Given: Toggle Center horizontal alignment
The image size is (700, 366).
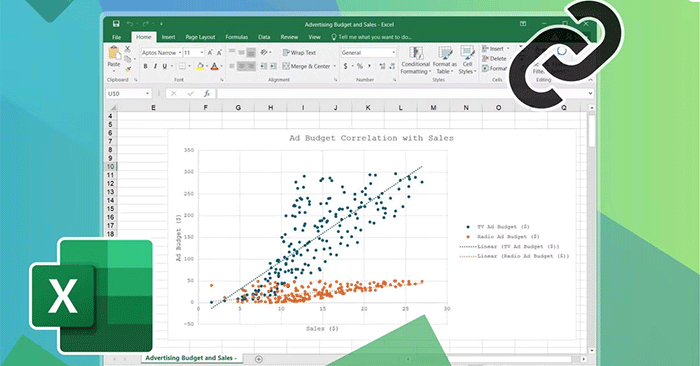Looking at the screenshot, I should pyautogui.click(x=242, y=66).
